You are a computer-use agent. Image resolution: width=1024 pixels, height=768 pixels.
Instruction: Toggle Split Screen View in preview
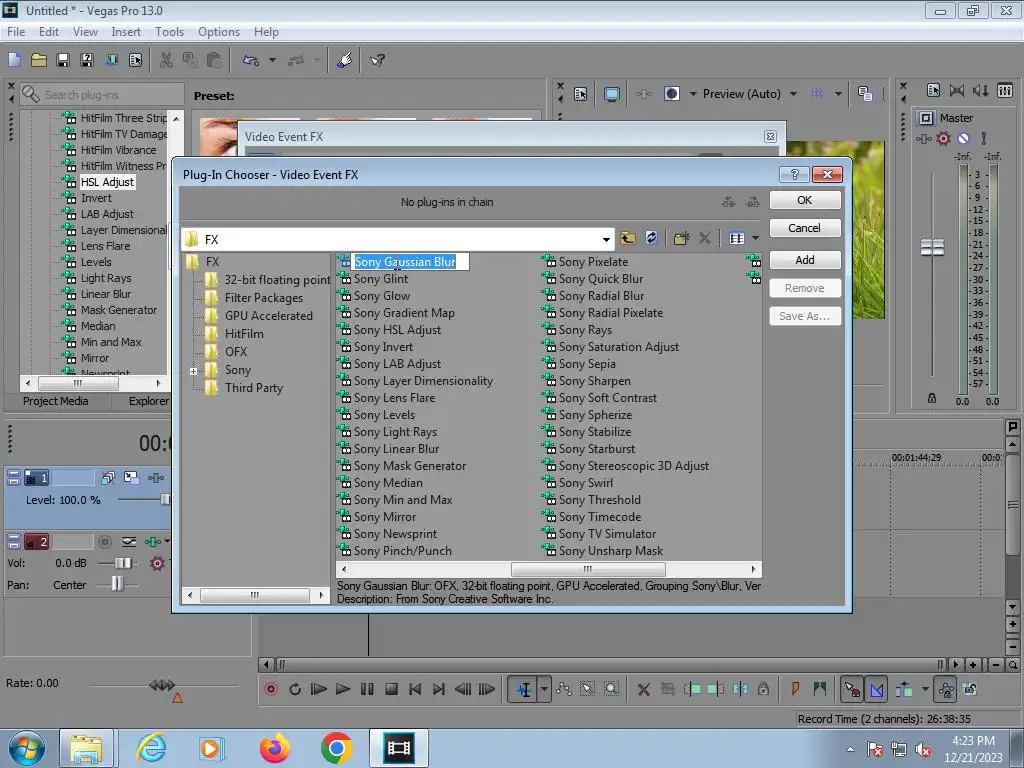671,94
